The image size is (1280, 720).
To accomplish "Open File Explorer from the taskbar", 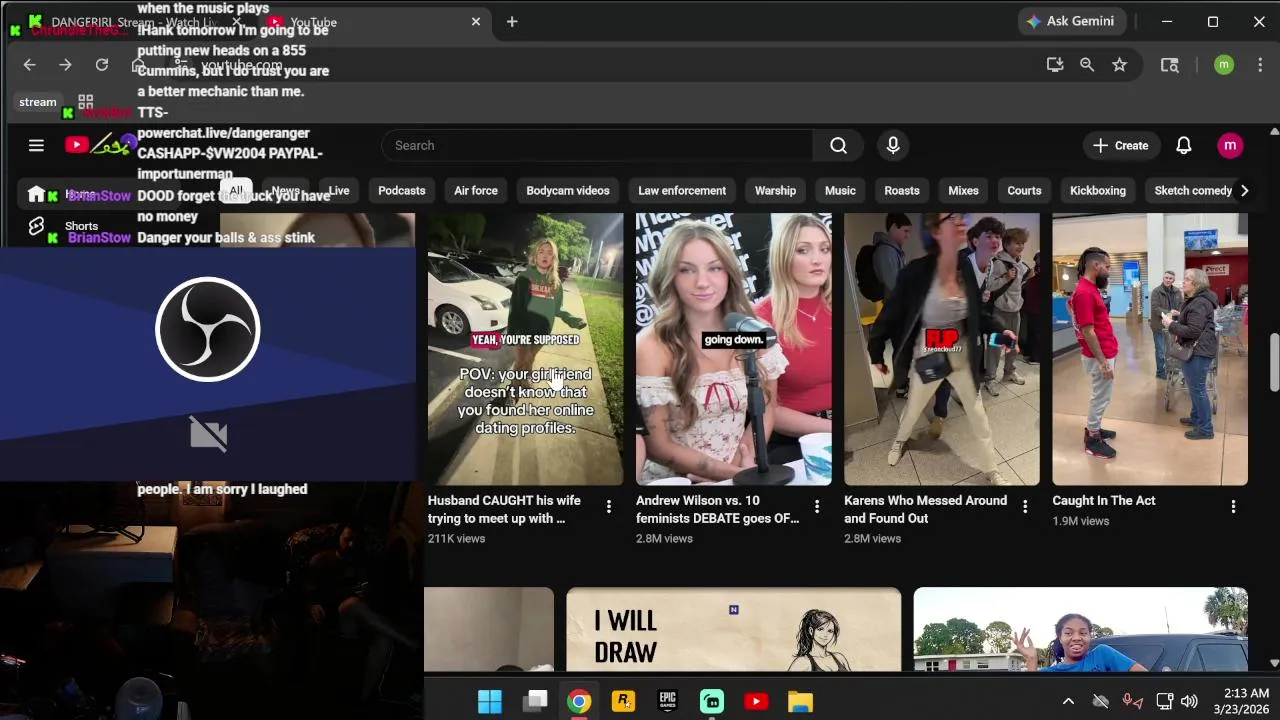I will pyautogui.click(x=800, y=701).
